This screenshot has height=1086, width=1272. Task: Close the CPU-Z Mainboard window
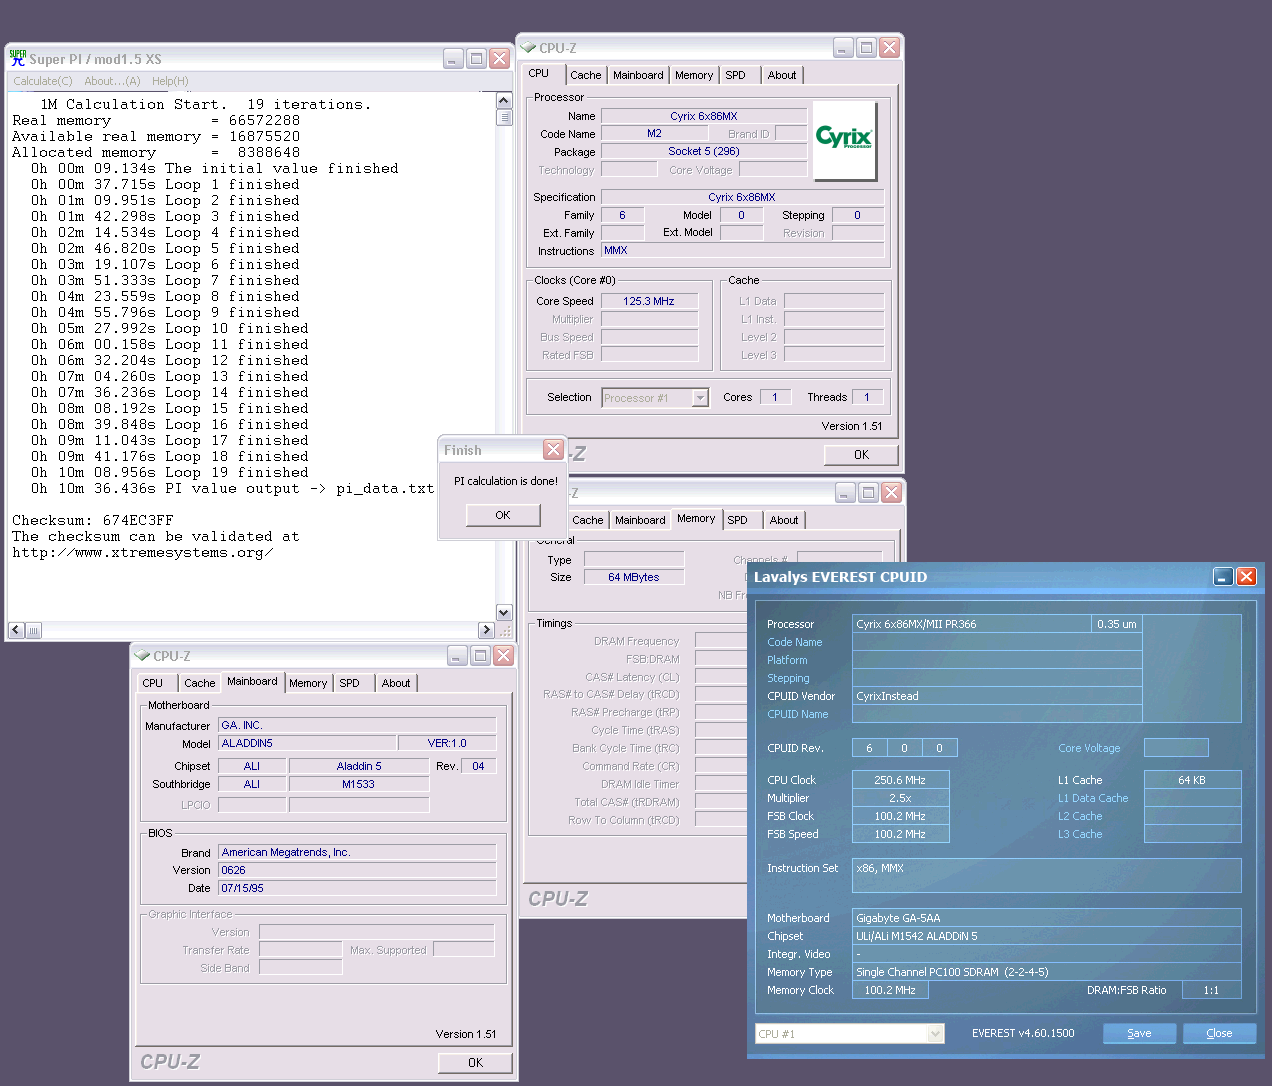coord(504,655)
